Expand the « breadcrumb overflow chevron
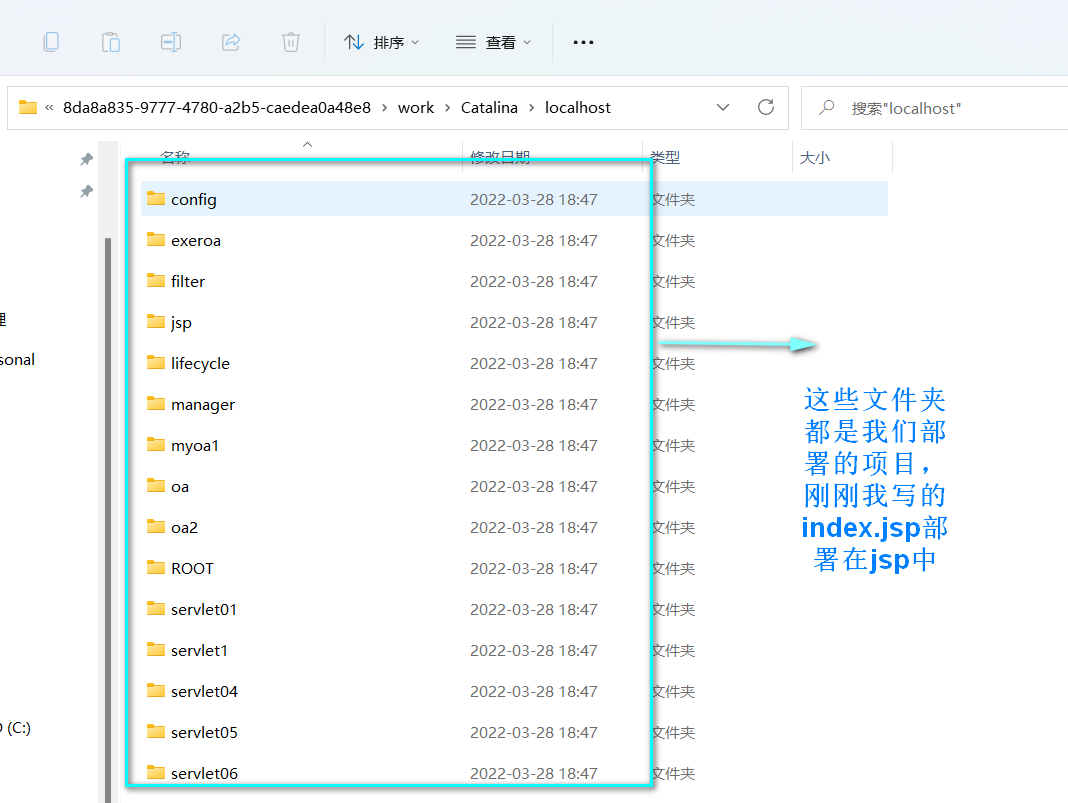This screenshot has height=803, width=1068. tap(47, 107)
